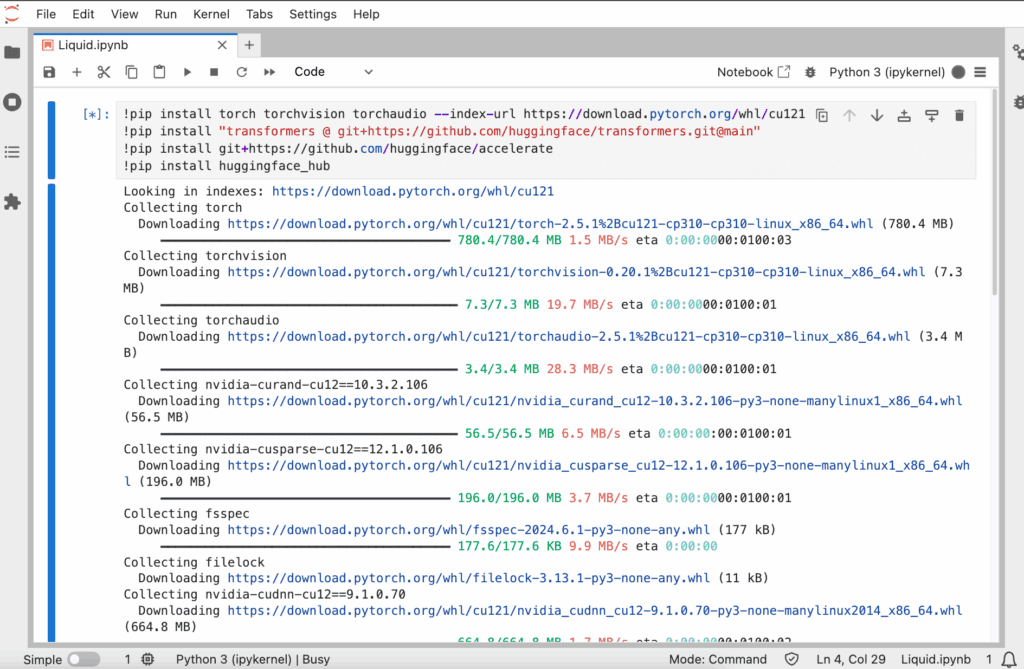
Task: Click the Jupyter logo icon
Action: coord(11,14)
